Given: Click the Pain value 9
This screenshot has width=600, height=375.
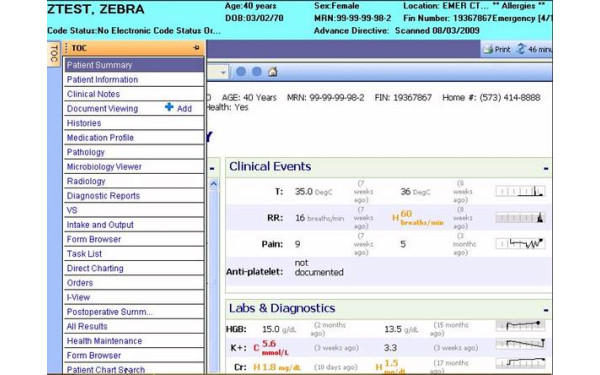Looking at the screenshot, I should [297, 244].
